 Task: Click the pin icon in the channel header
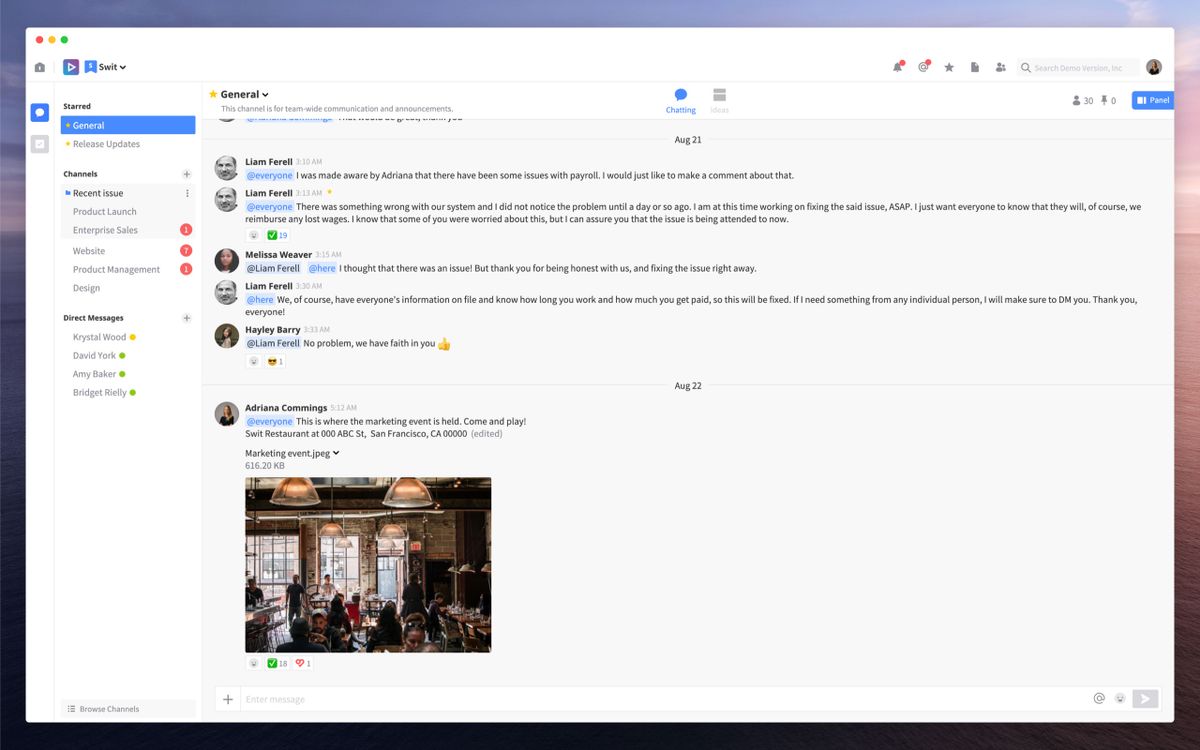(1104, 100)
